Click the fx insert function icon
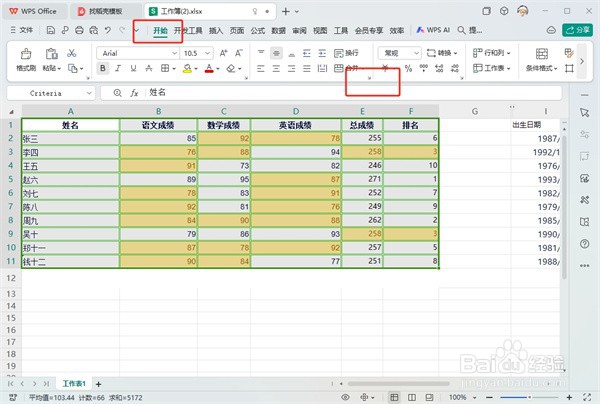 (x=134, y=93)
